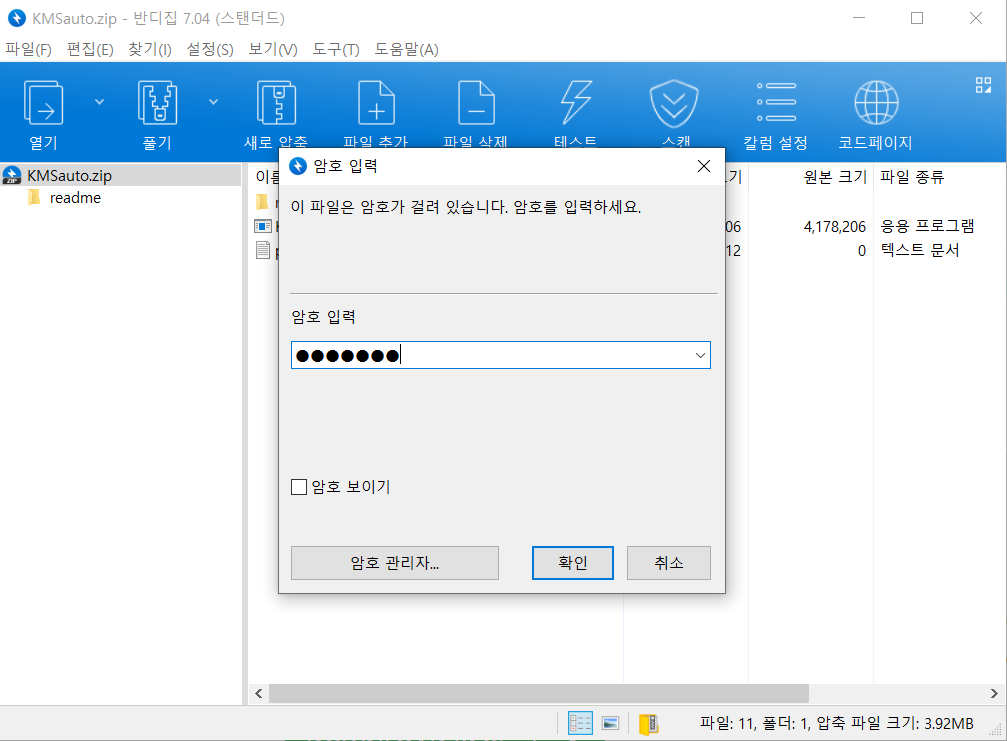Click the application file icon in list

263,226
